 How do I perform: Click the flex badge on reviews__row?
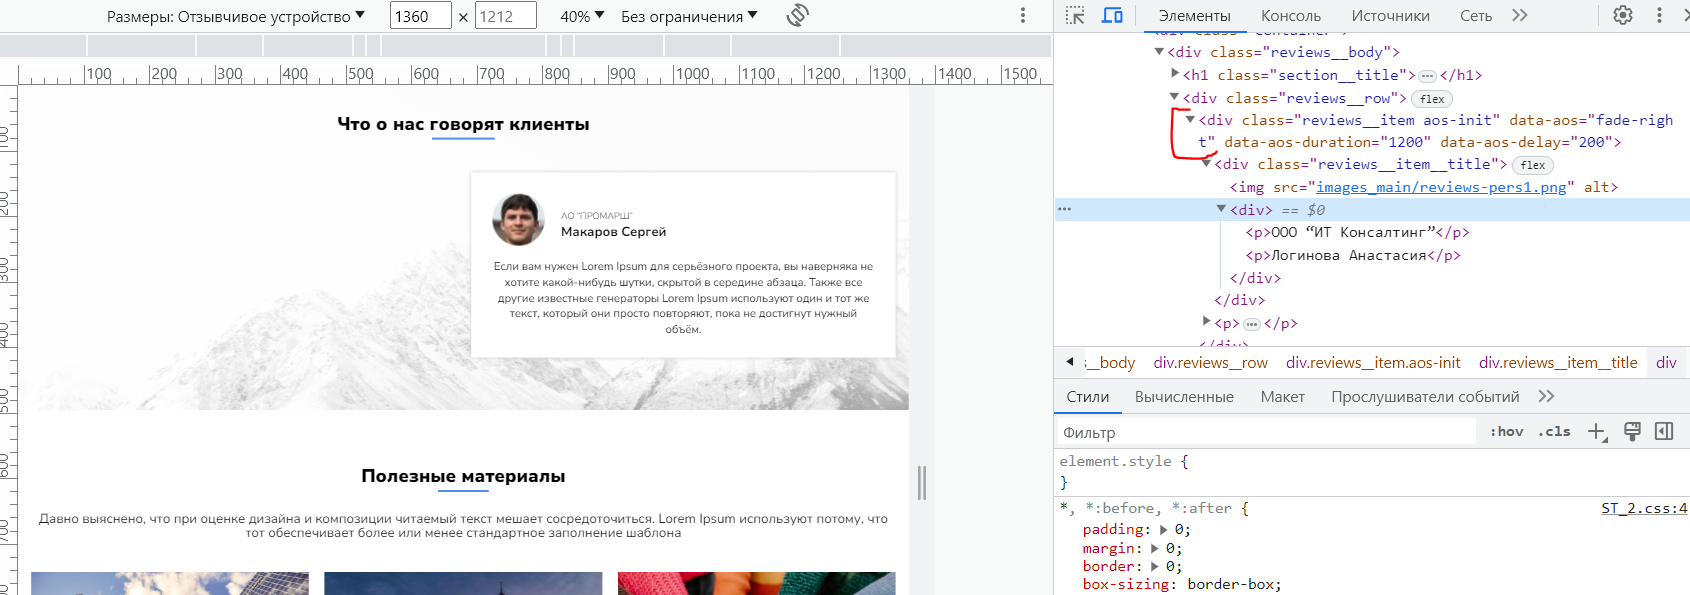coord(1432,99)
